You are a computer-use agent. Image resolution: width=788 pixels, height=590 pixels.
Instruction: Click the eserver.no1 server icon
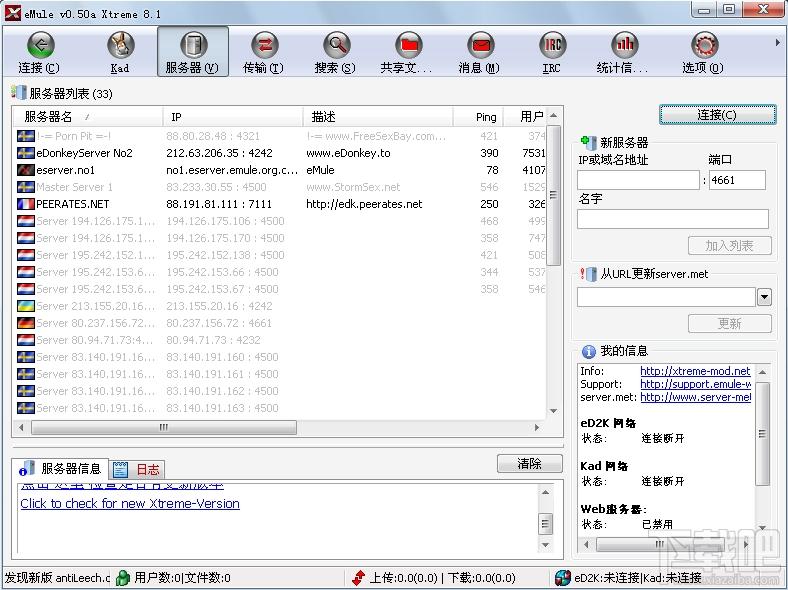point(26,170)
